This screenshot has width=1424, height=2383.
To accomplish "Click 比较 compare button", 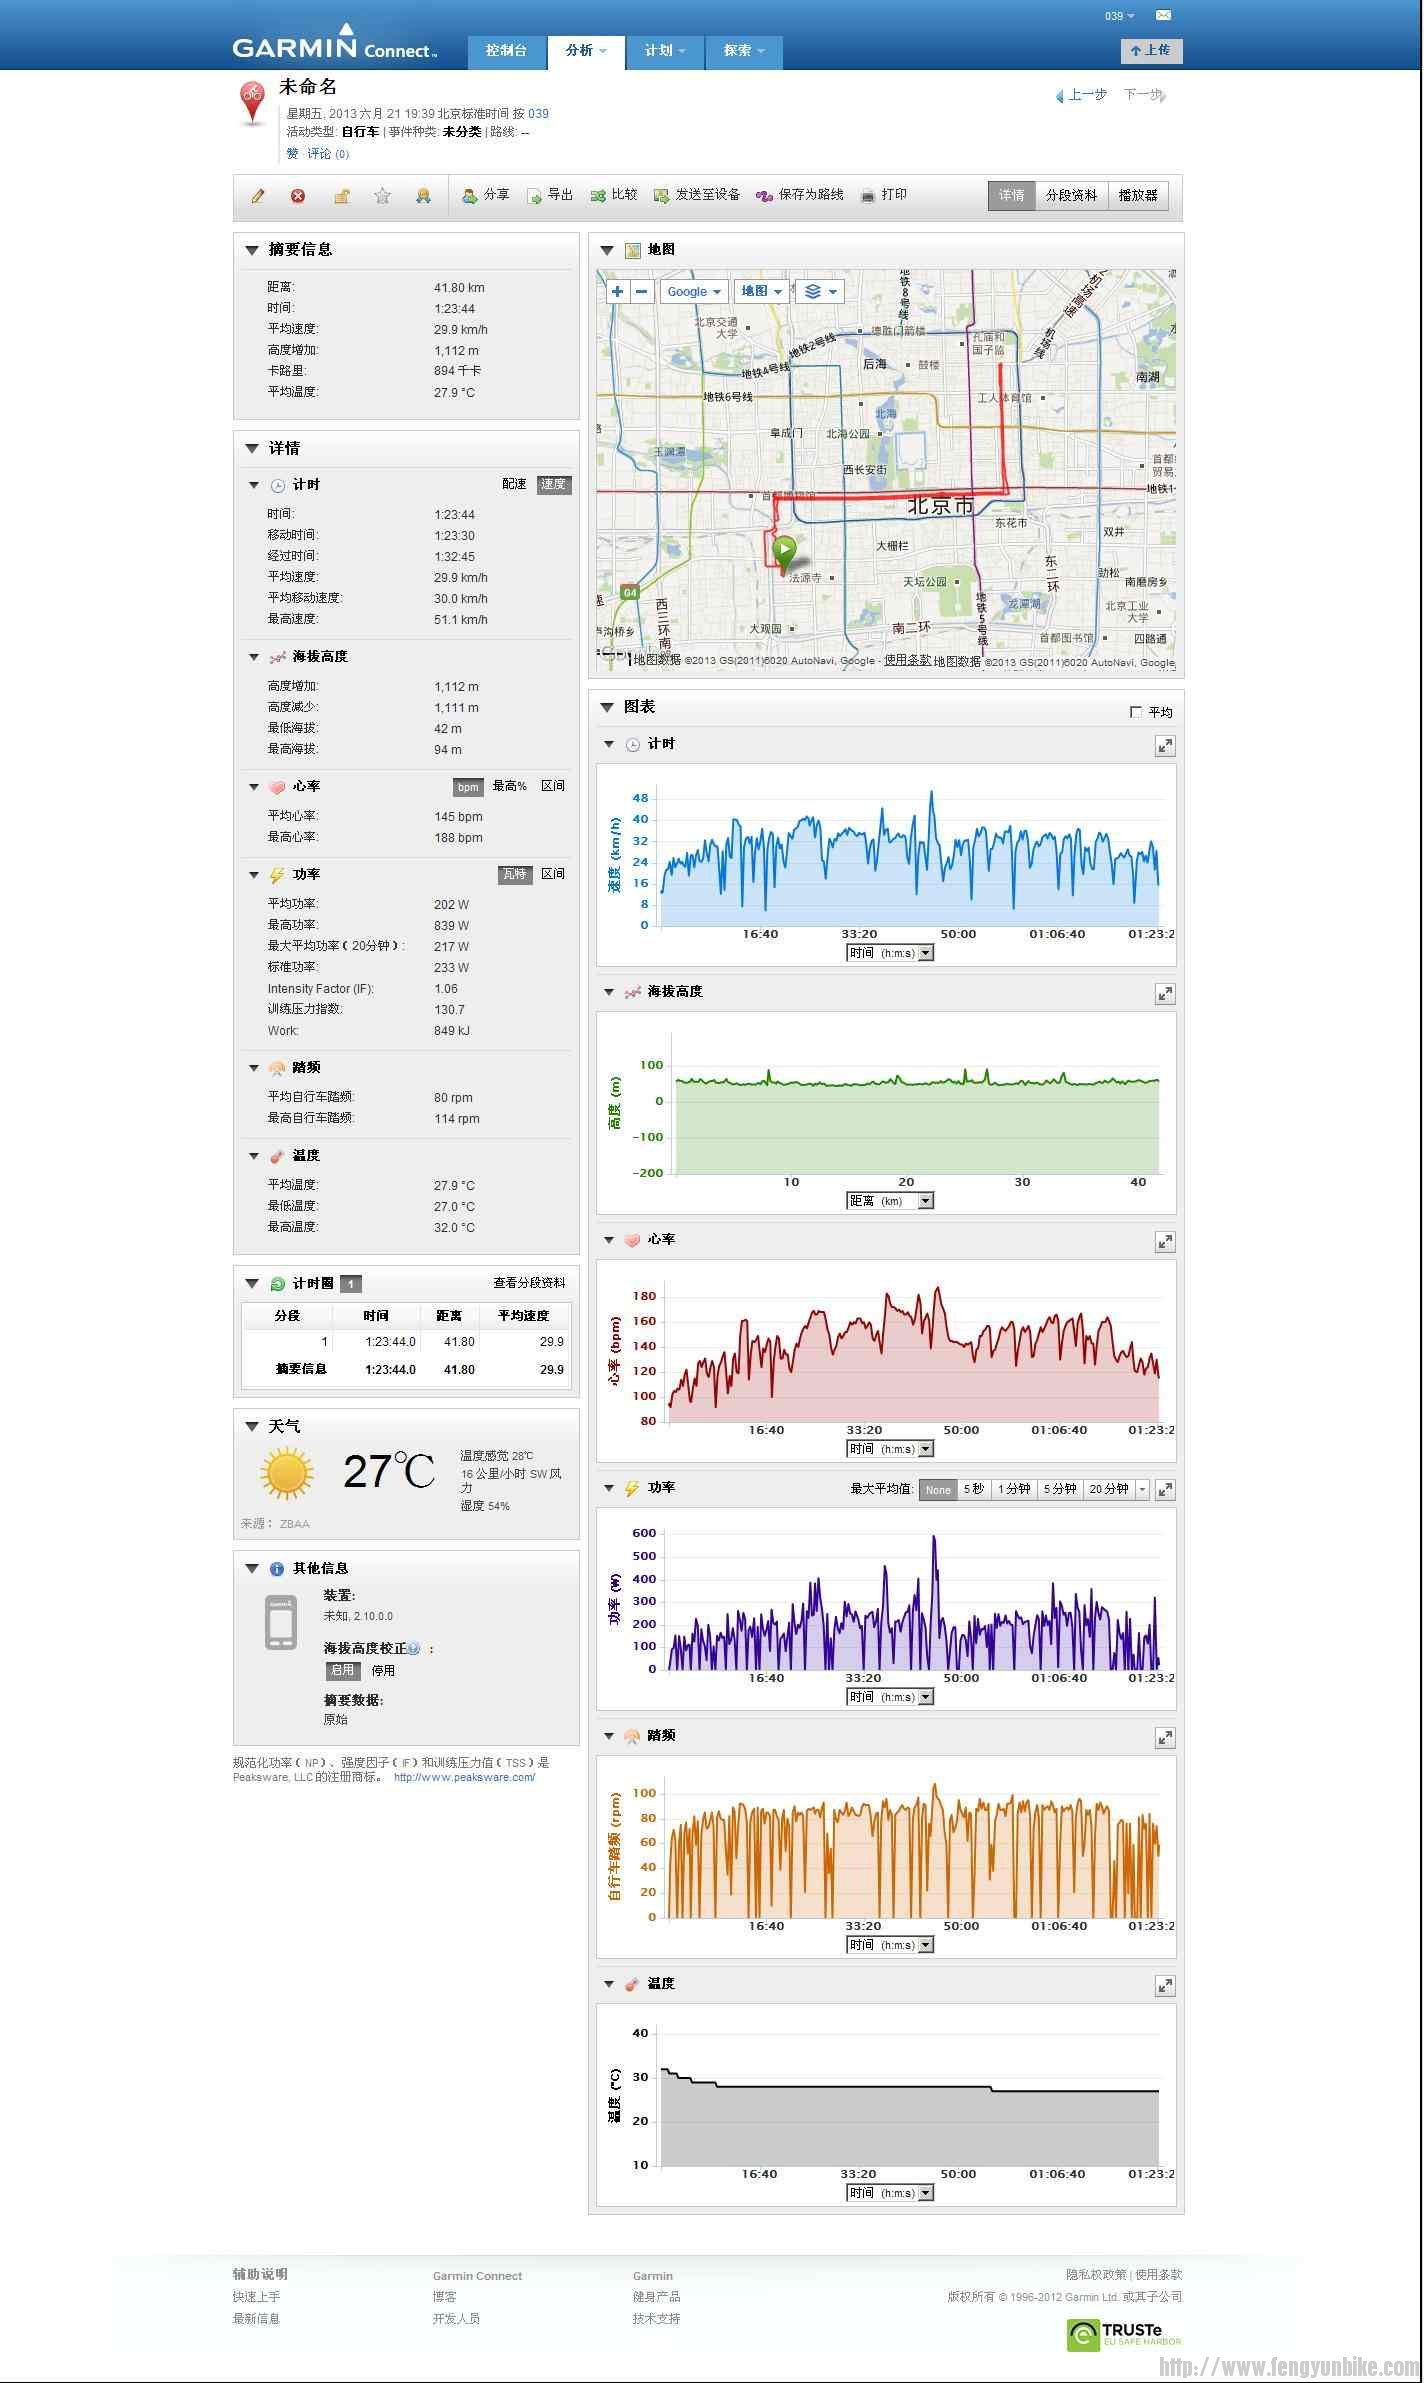I will tap(614, 195).
